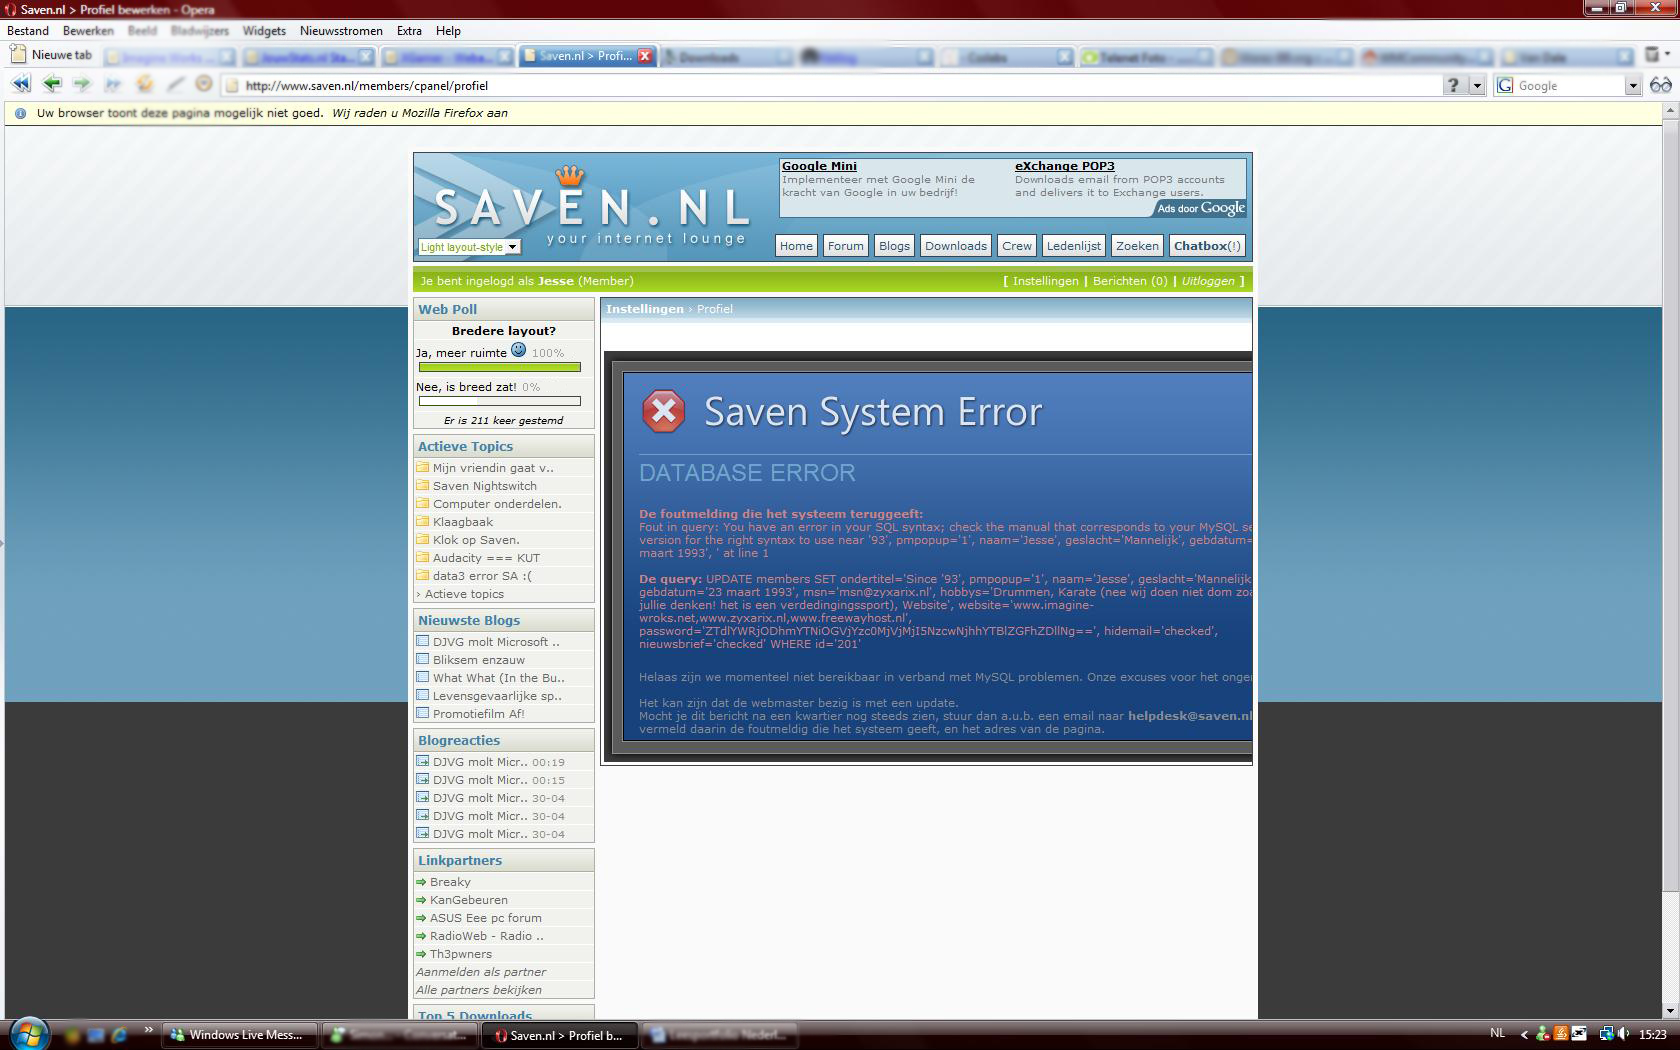Open the Bewerken menu

[88, 31]
